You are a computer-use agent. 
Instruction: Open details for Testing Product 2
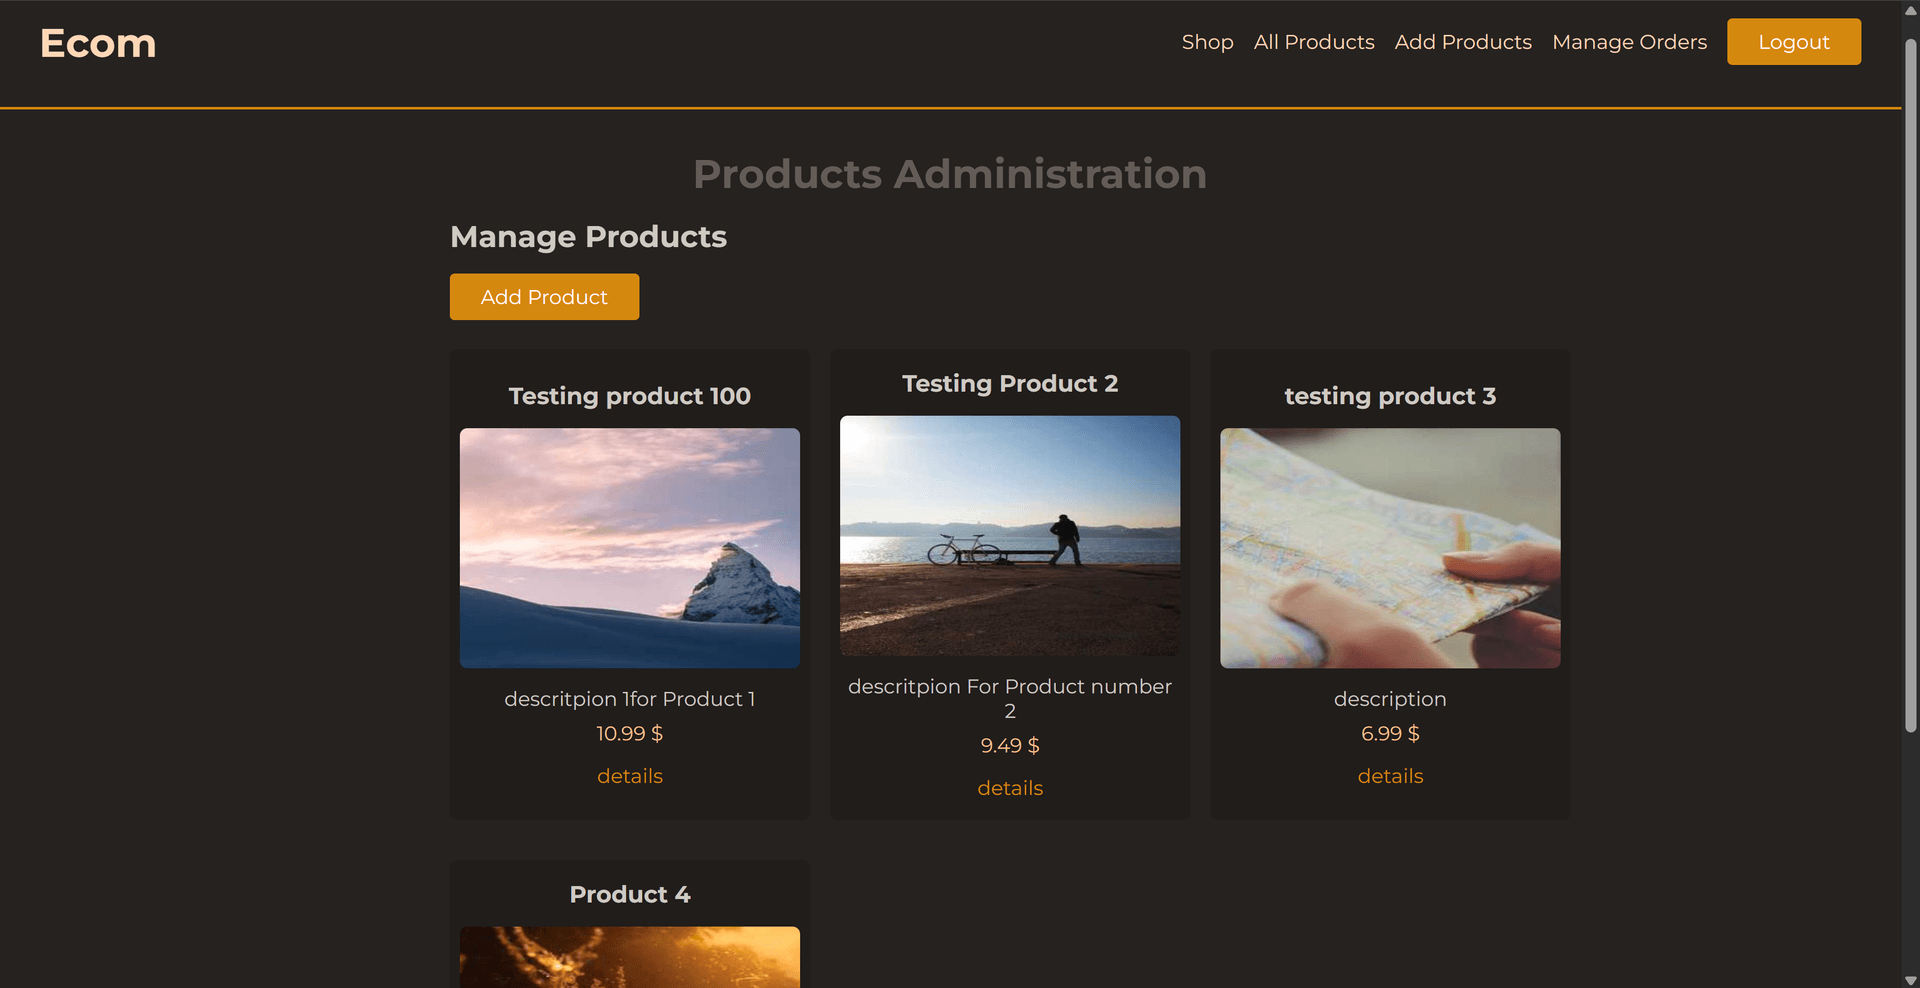[x=1010, y=788]
